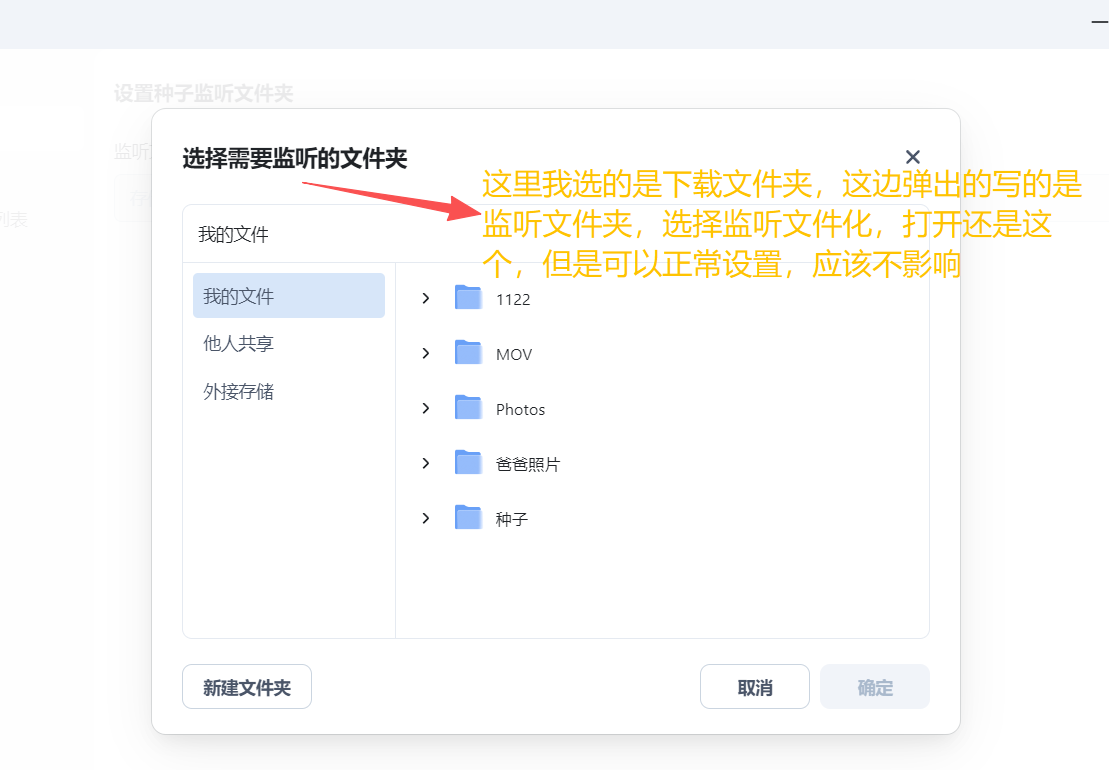Expand the 爸爸照片 folder
1109x770 pixels.
[x=426, y=463]
